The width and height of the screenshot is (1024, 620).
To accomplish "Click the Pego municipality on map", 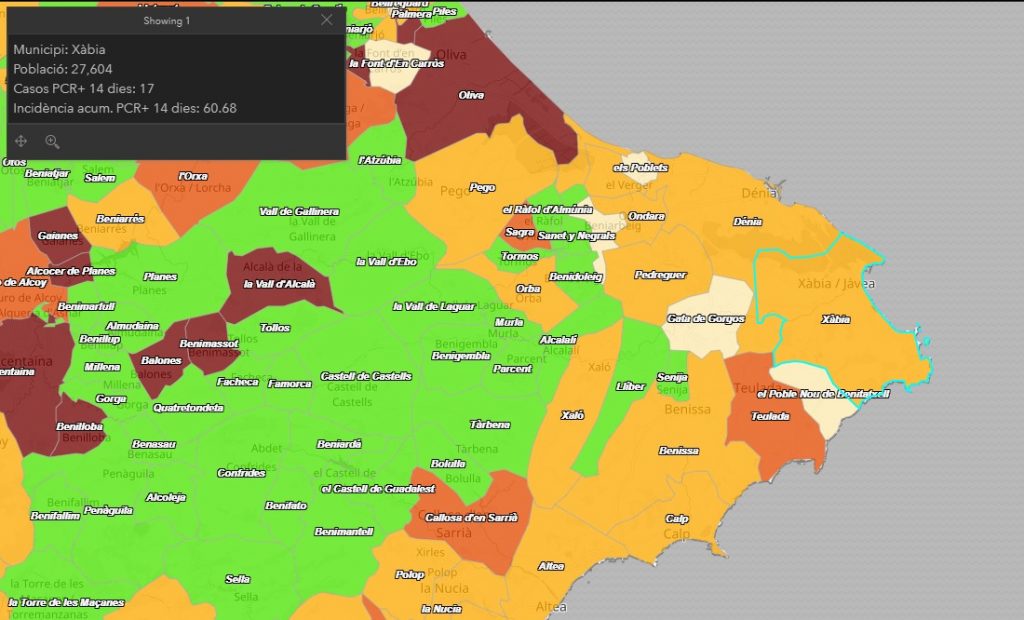I will tap(482, 187).
